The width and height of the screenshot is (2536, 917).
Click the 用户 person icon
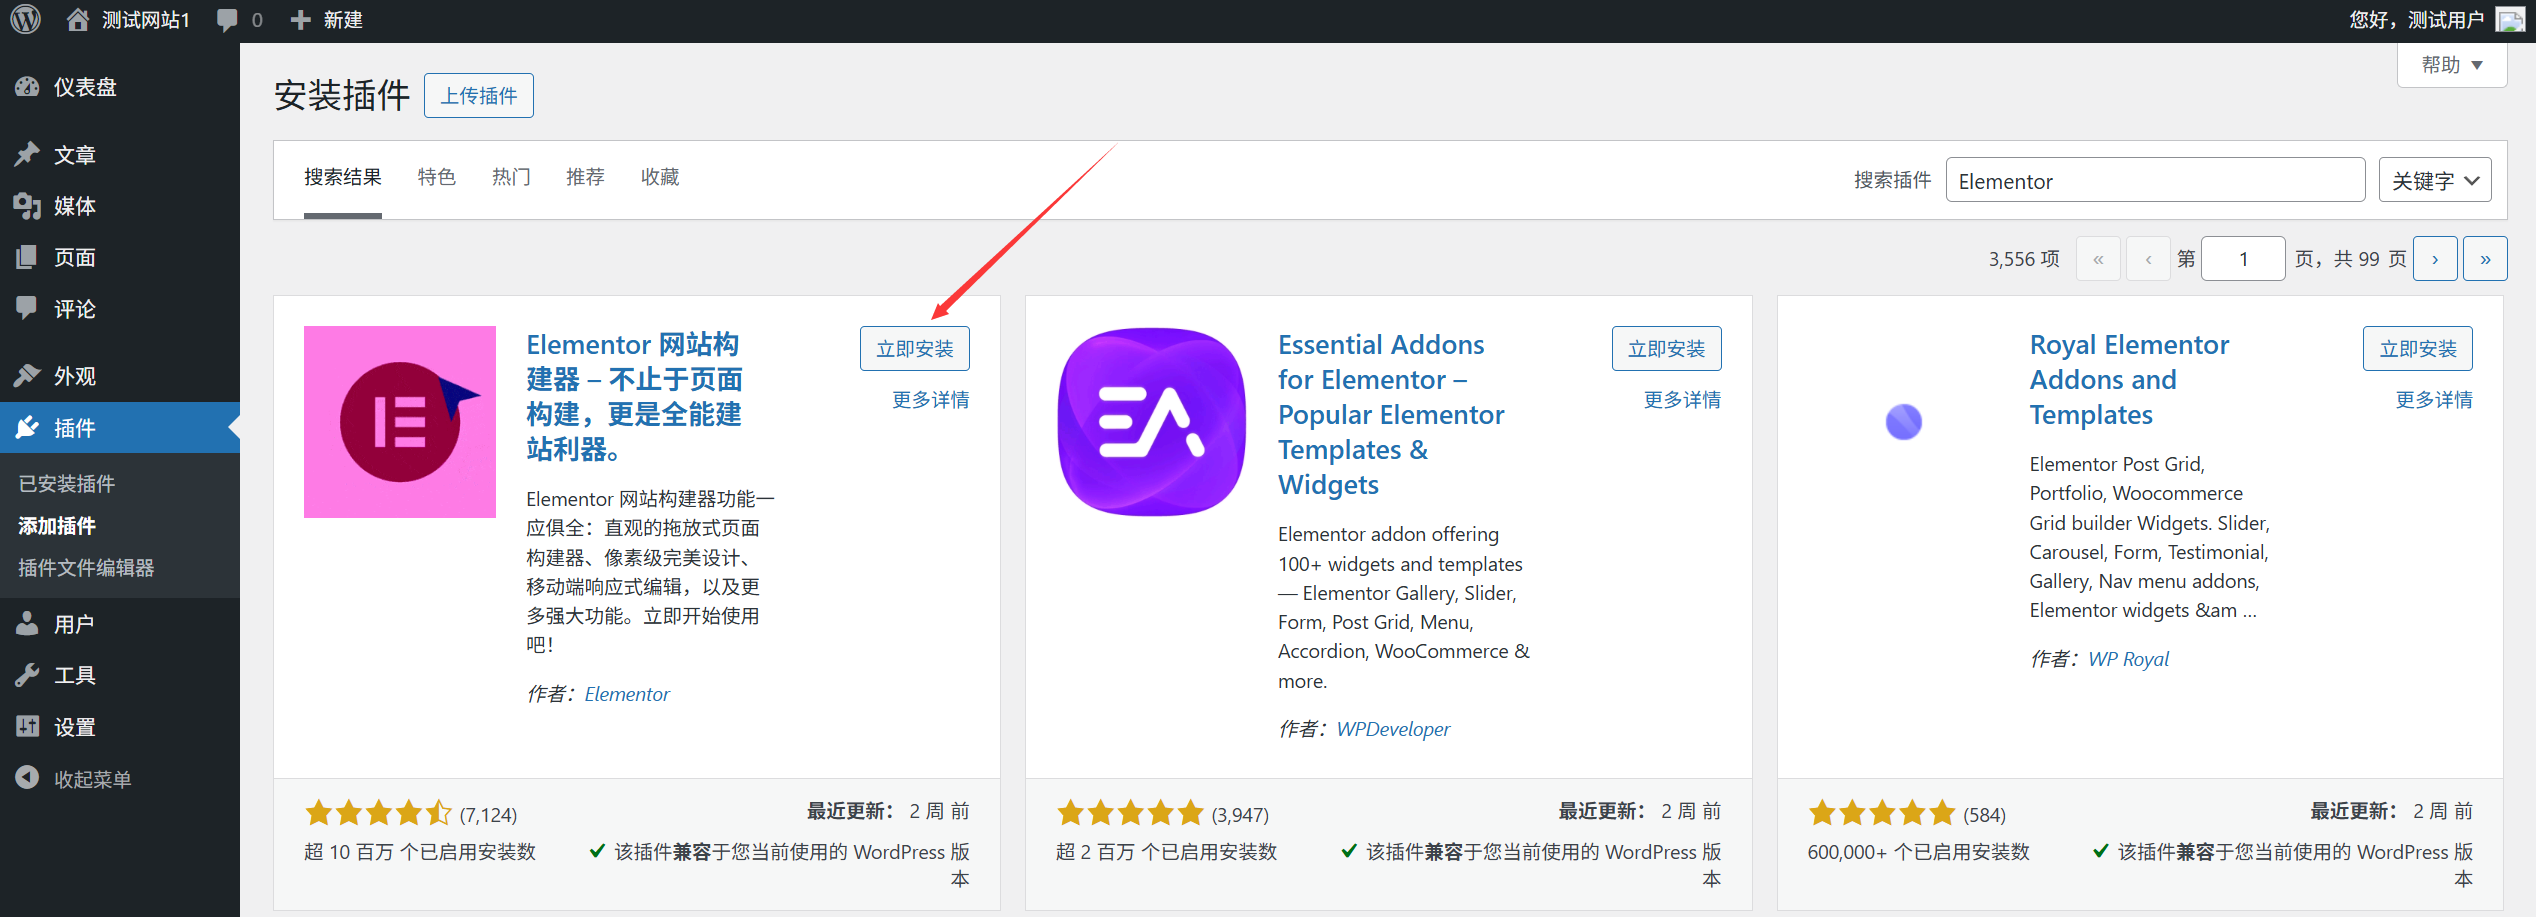click(x=27, y=624)
